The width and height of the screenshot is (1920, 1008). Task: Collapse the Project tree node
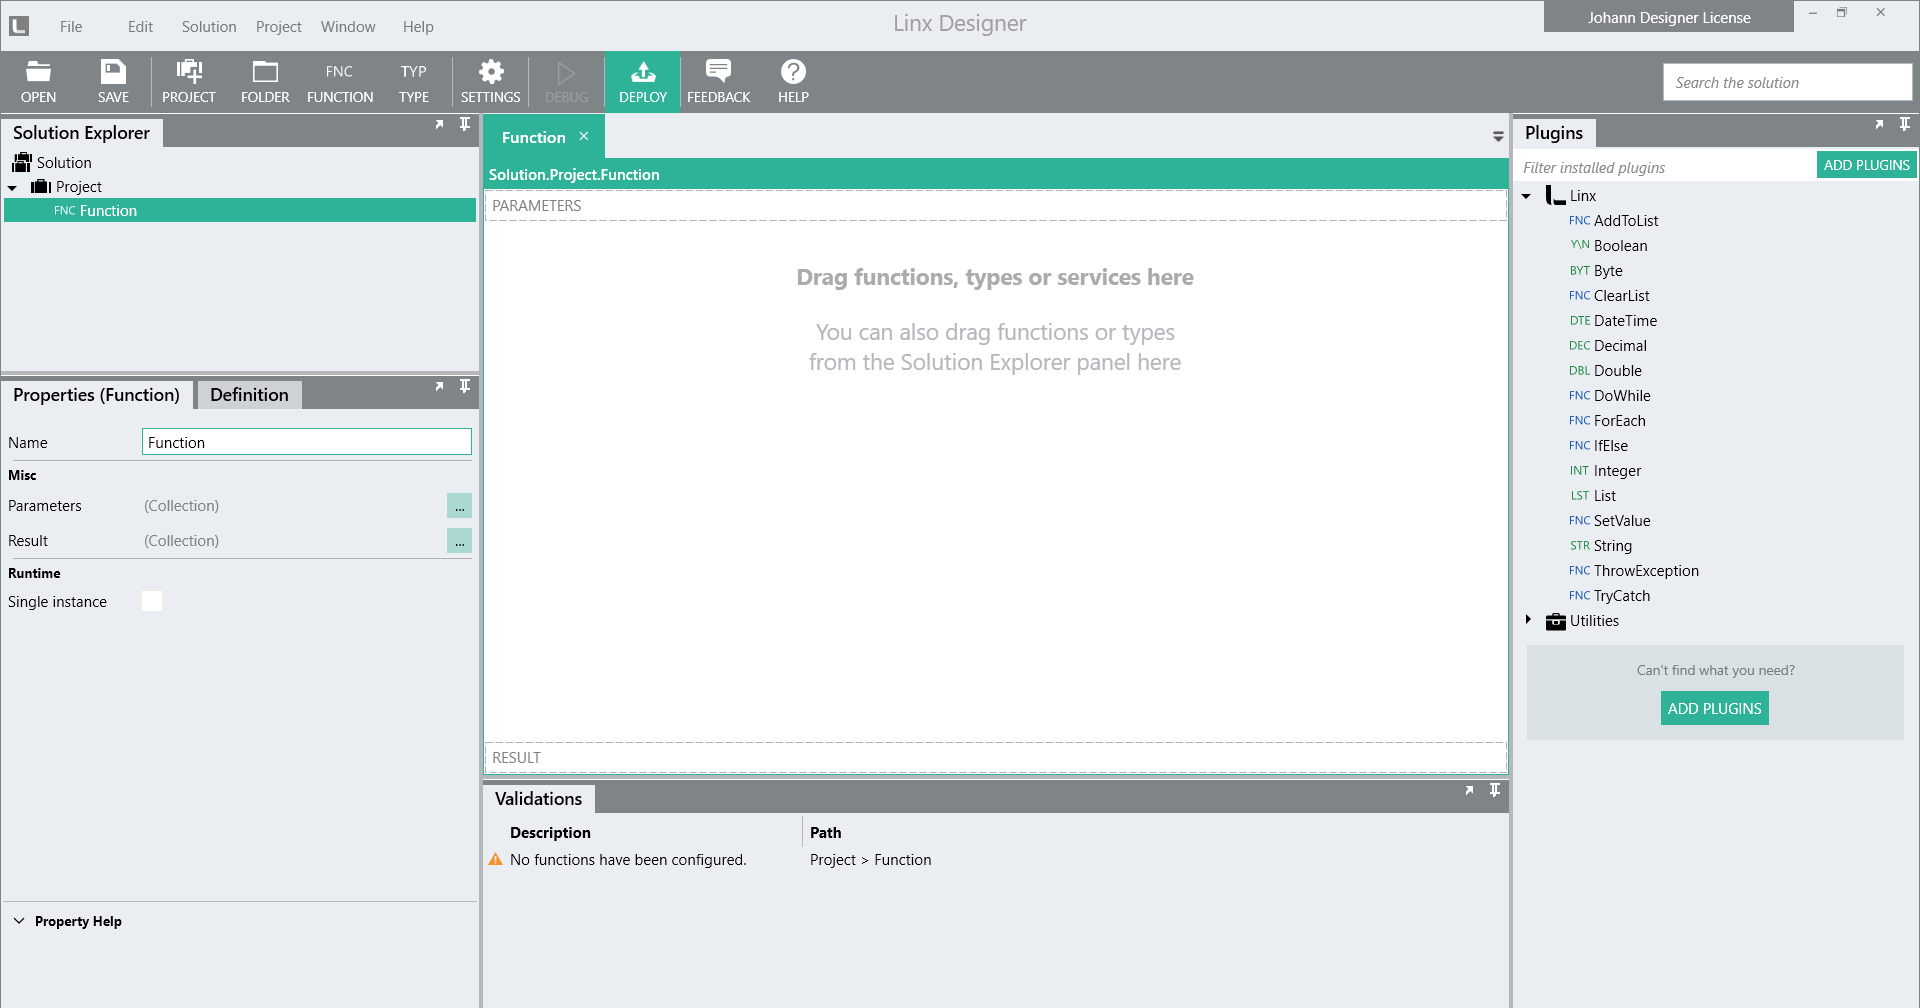coord(12,187)
